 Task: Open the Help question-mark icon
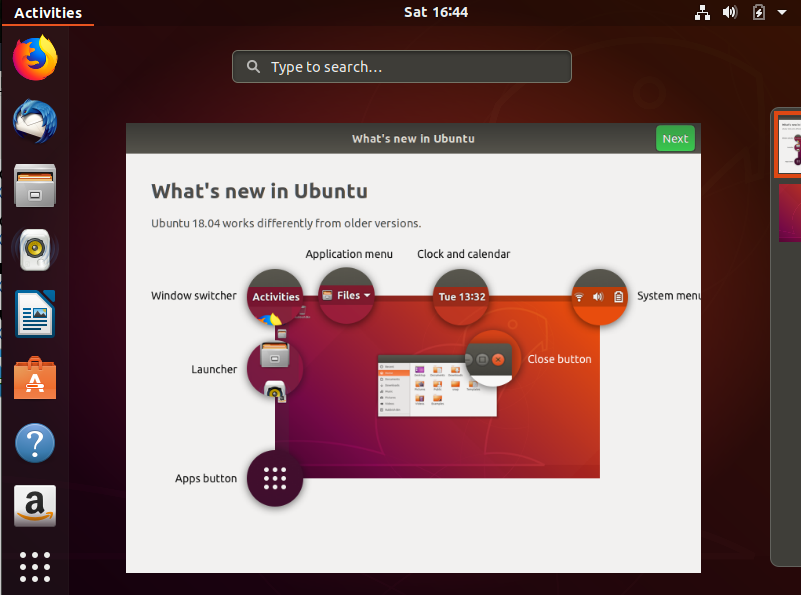pos(35,443)
